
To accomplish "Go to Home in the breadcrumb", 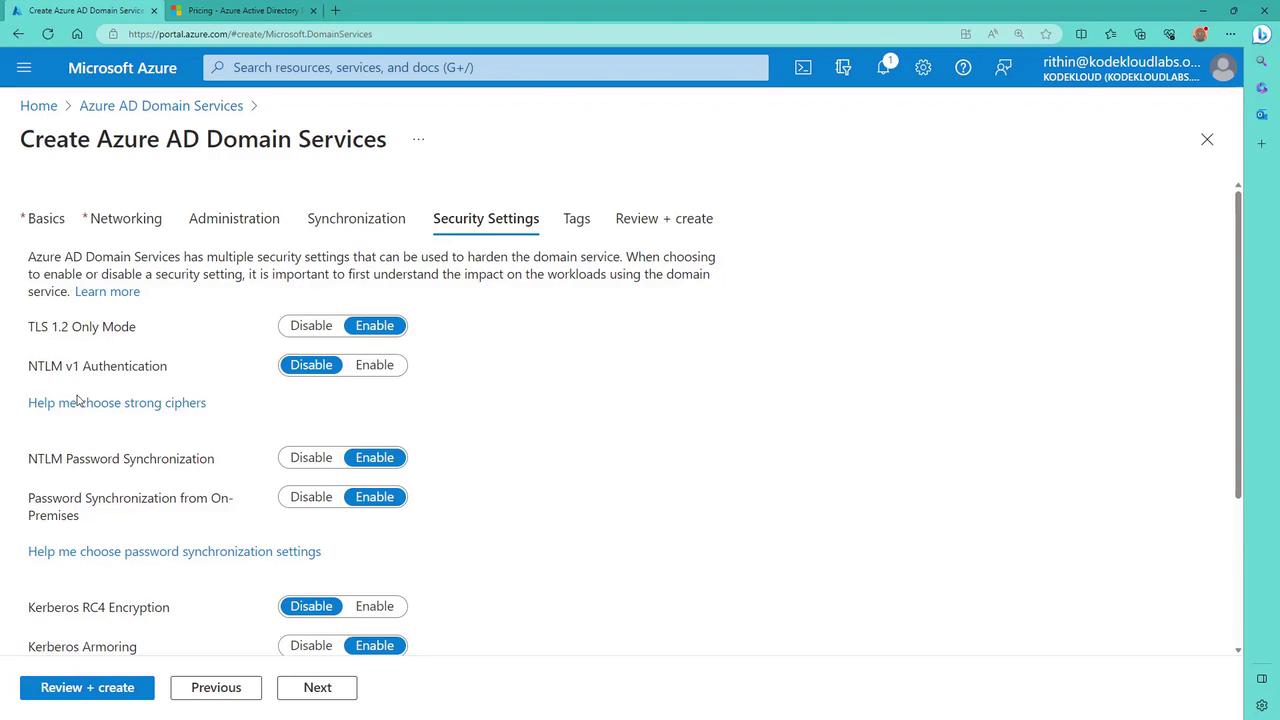I will point(39,106).
